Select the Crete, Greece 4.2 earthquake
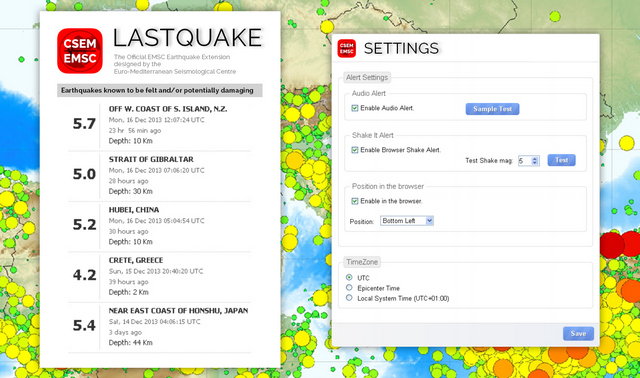640x378 pixels. coord(159,276)
